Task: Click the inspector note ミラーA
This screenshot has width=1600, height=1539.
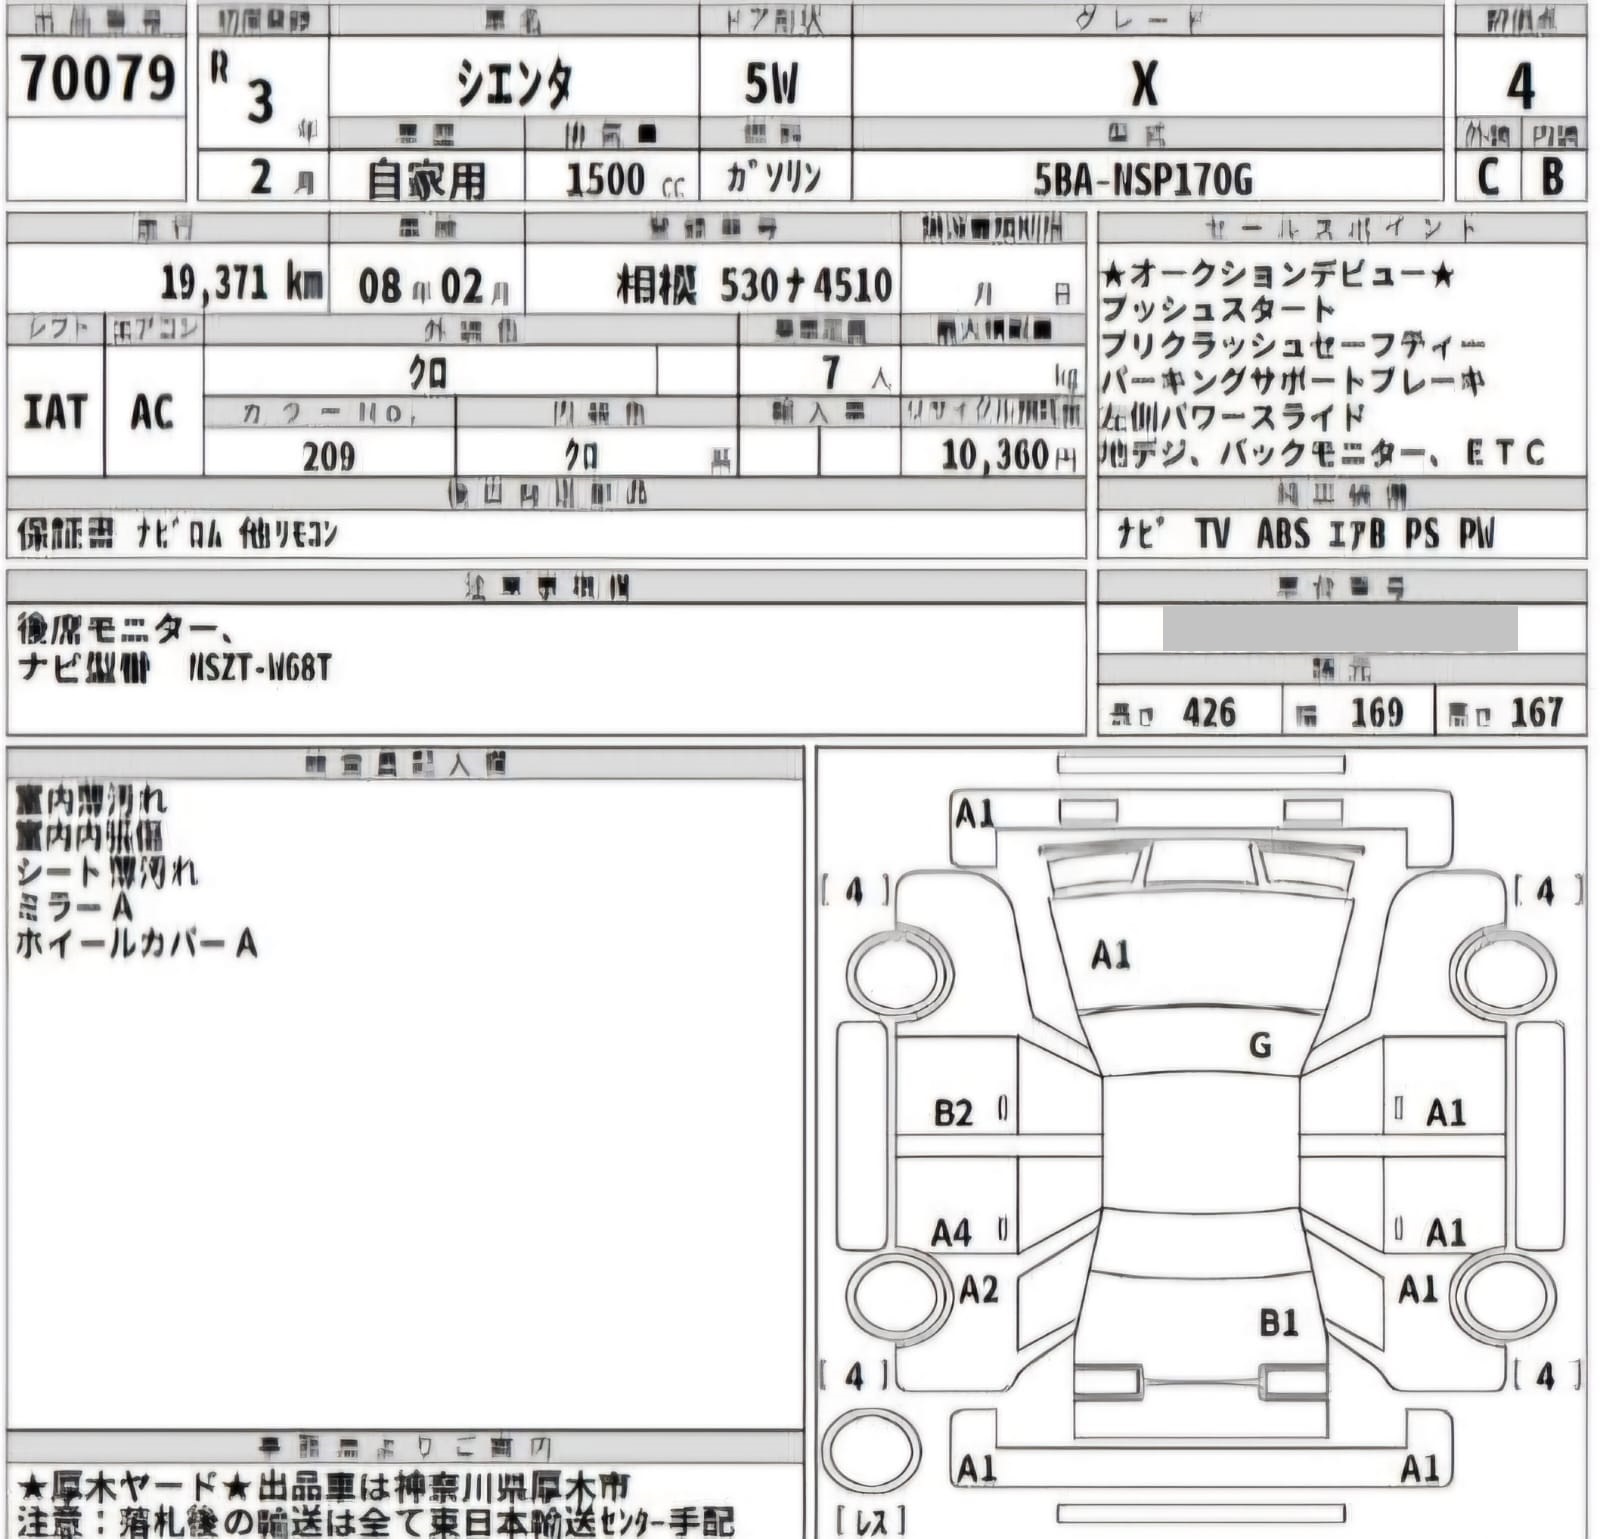Action: click(75, 907)
